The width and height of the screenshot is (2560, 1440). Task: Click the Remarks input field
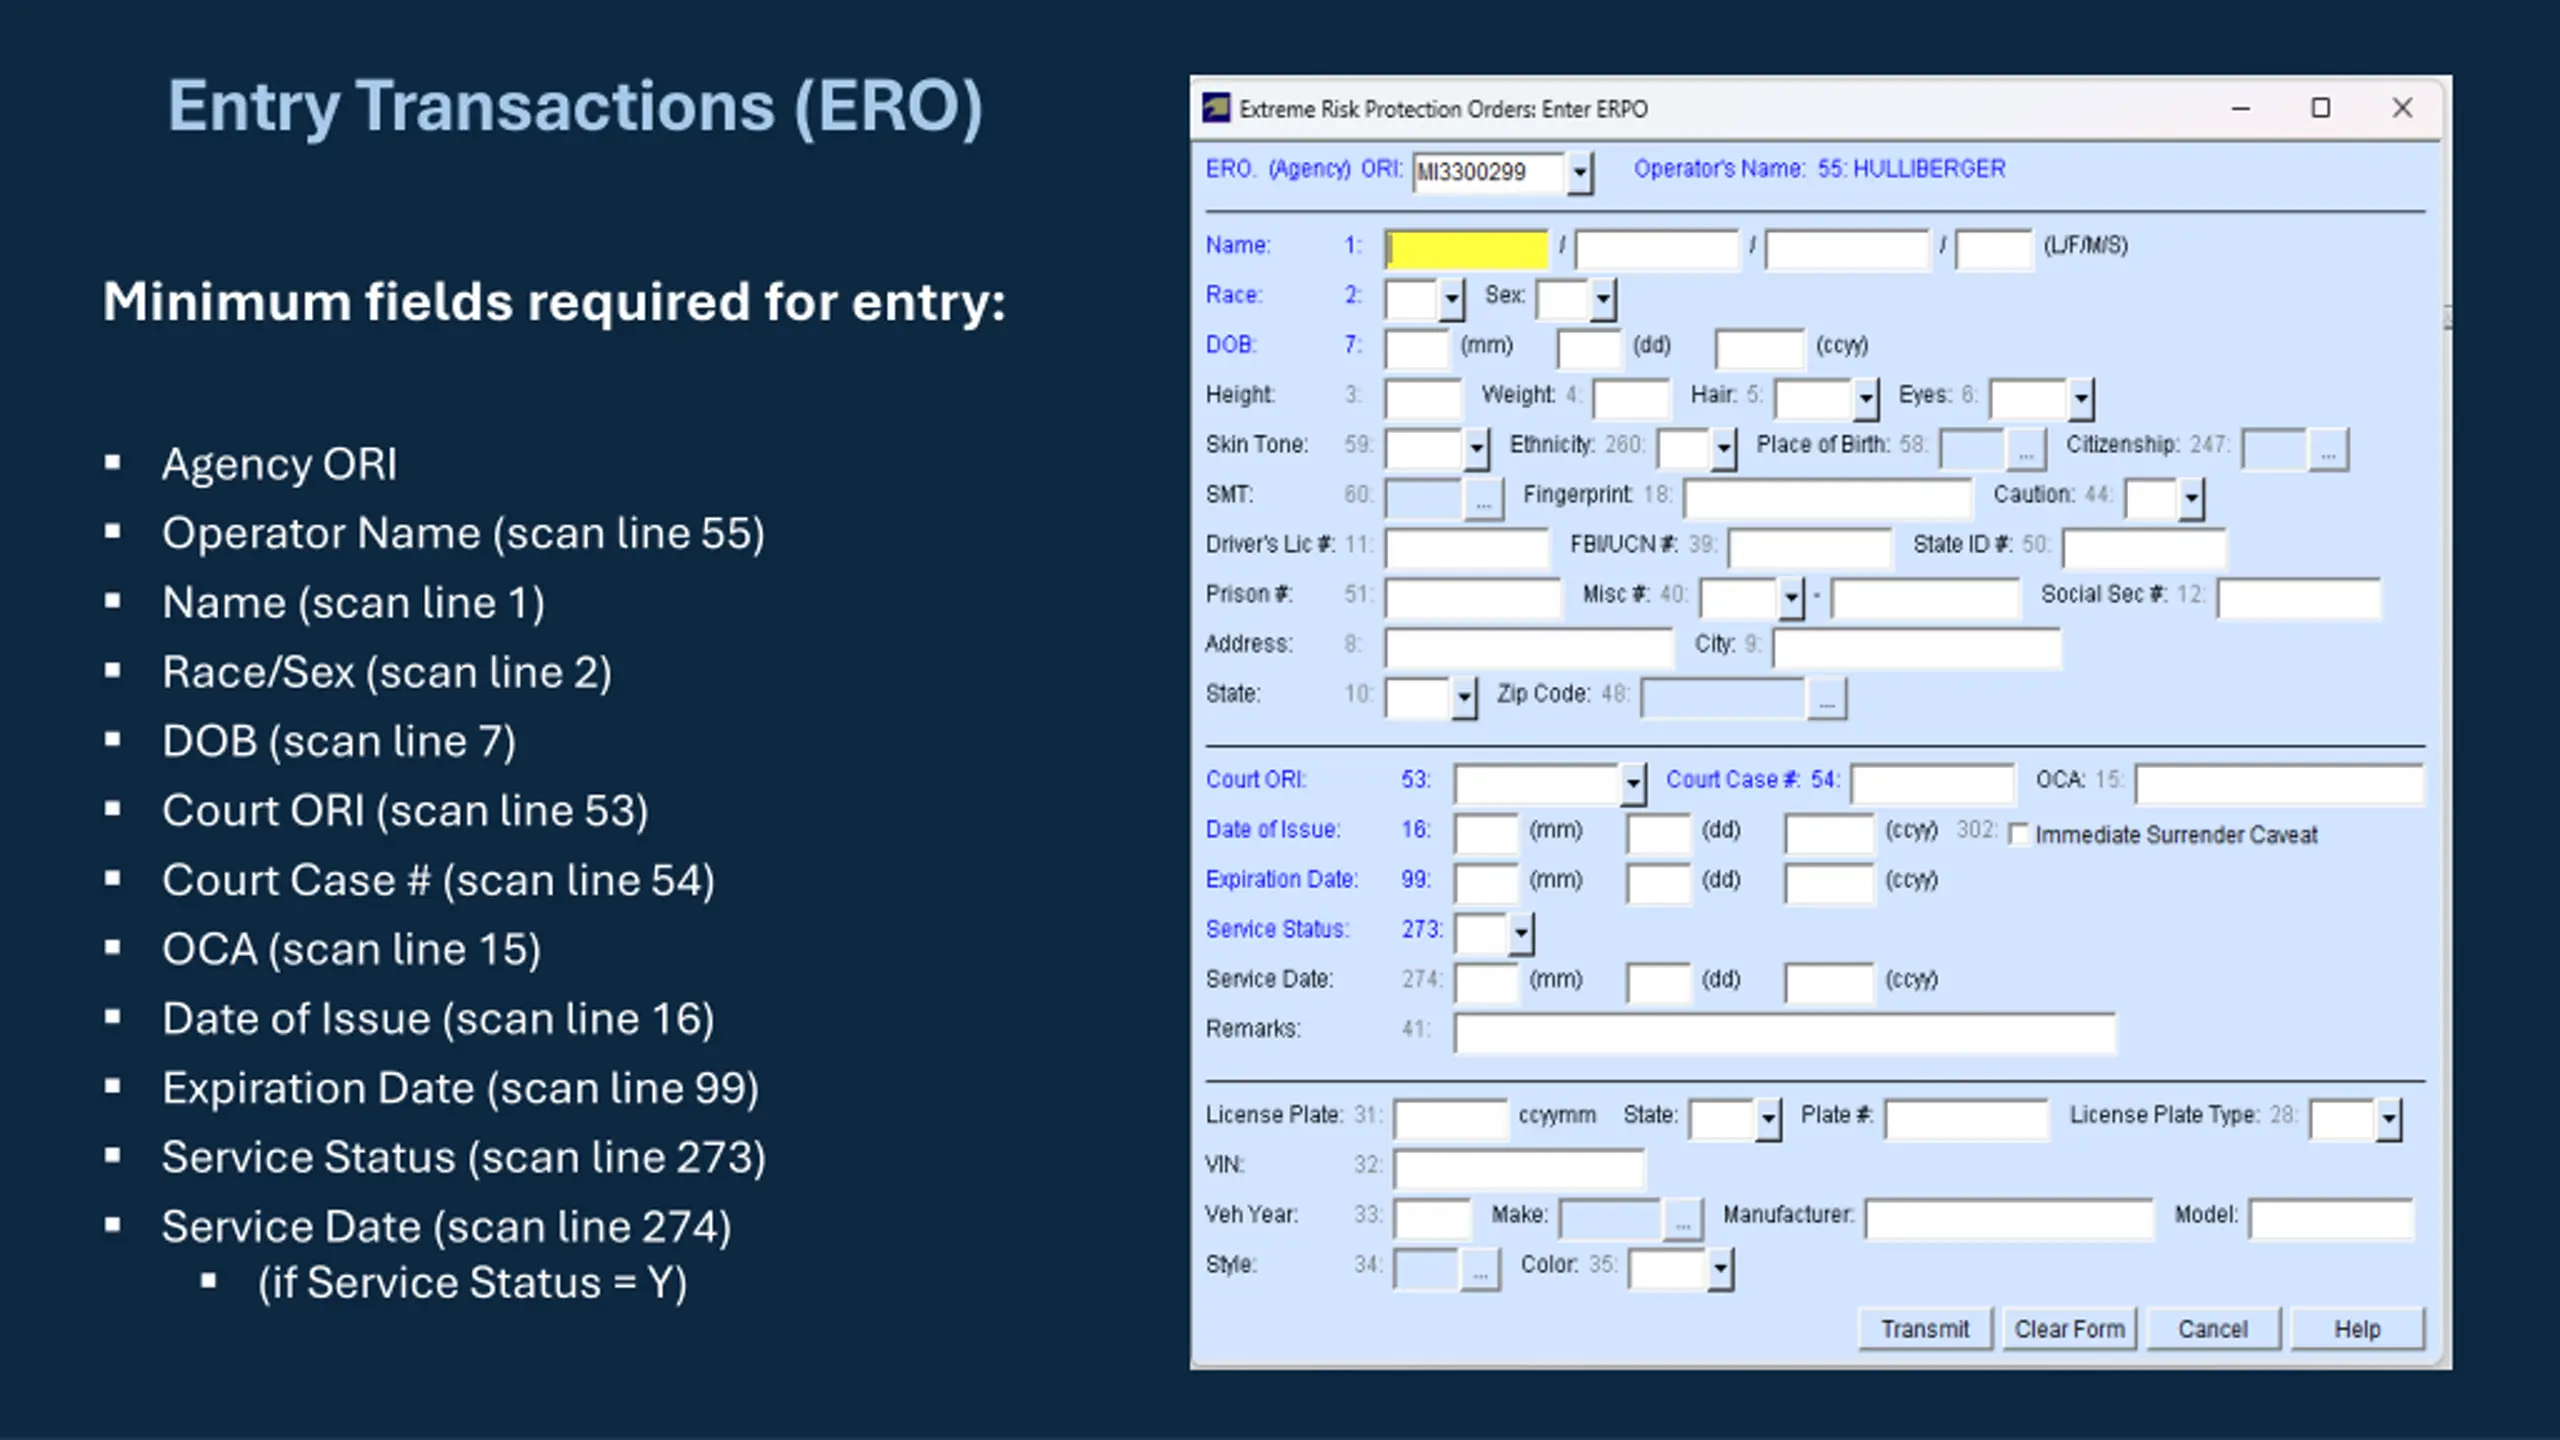click(1785, 1034)
